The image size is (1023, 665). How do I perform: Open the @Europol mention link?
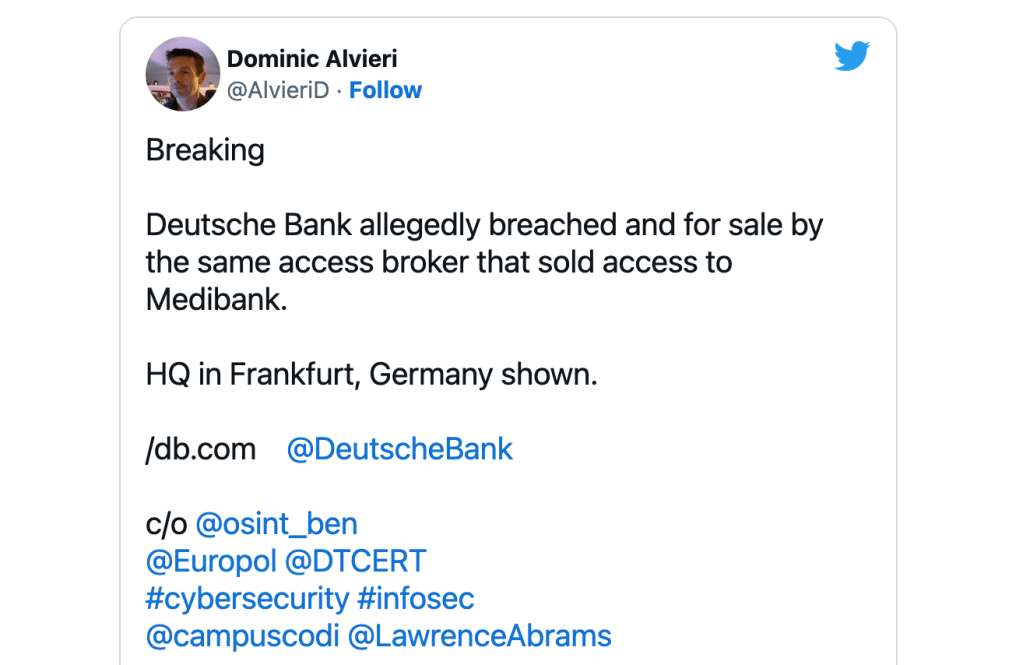click(x=211, y=560)
